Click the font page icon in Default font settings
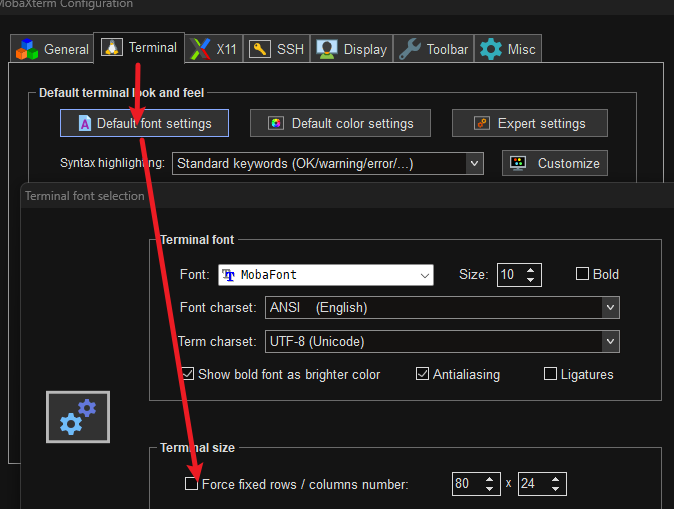This screenshot has height=509, width=674. (85, 123)
